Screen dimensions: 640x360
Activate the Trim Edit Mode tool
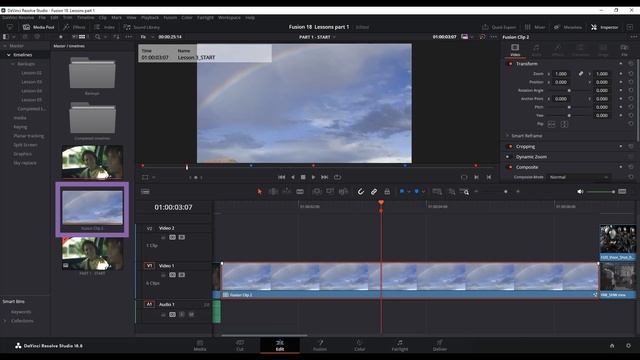pyautogui.click(x=273, y=191)
